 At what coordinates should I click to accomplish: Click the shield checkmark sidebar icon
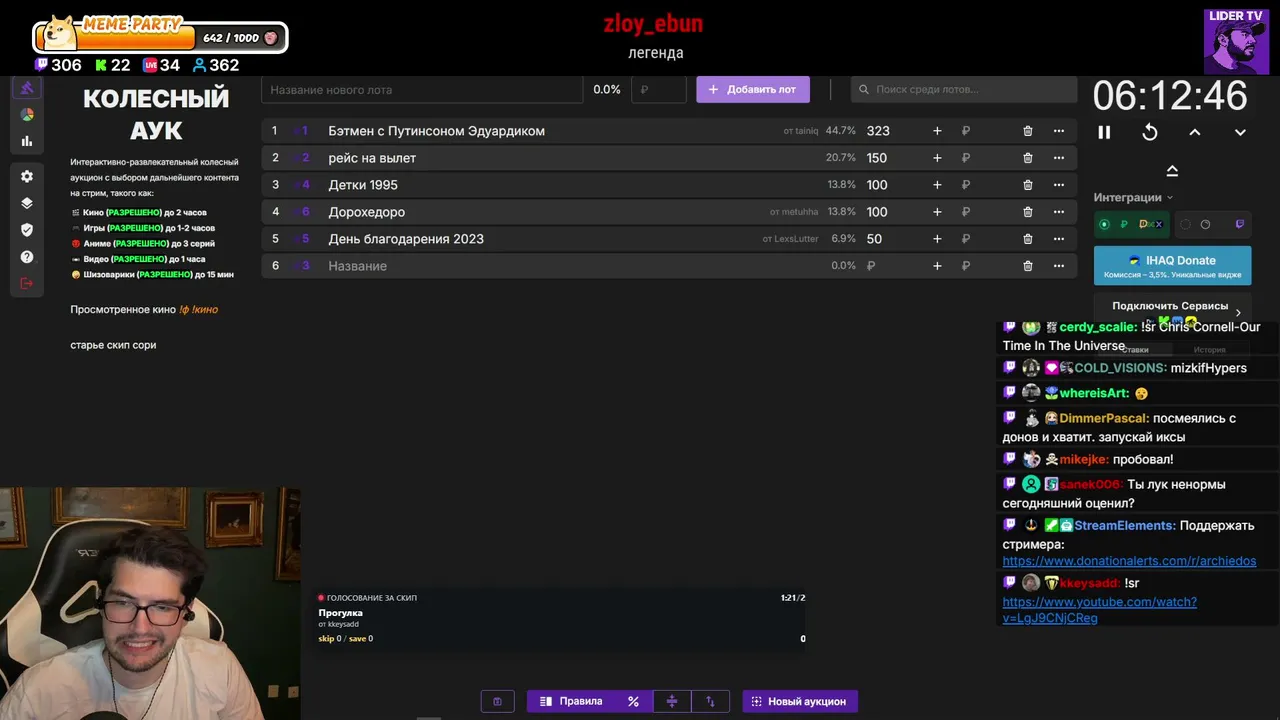pyautogui.click(x=27, y=230)
